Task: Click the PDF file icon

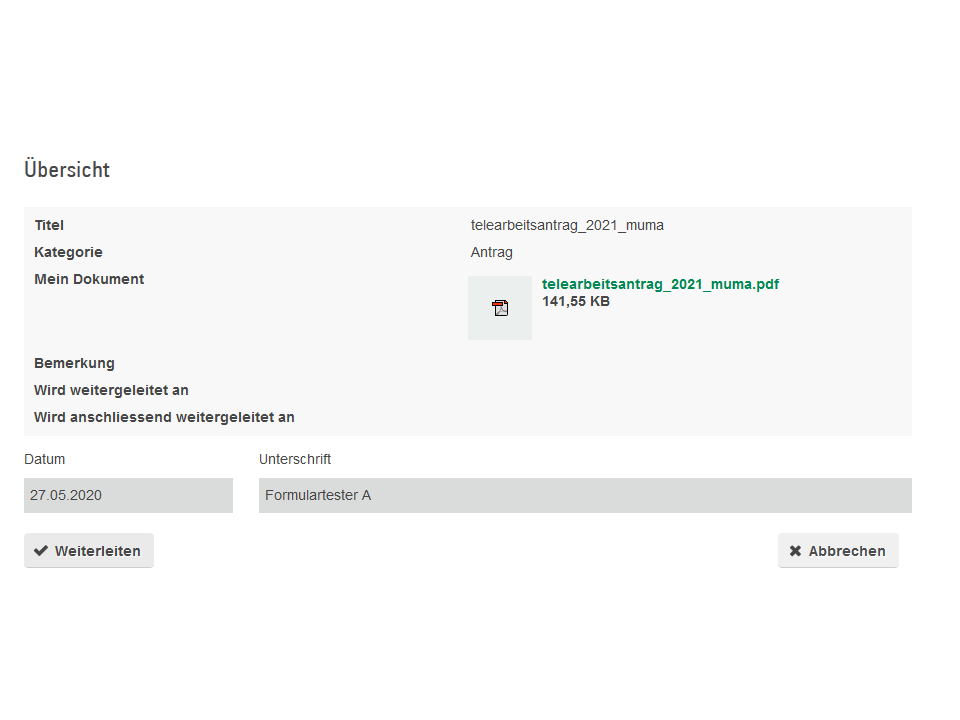Action: tap(500, 308)
